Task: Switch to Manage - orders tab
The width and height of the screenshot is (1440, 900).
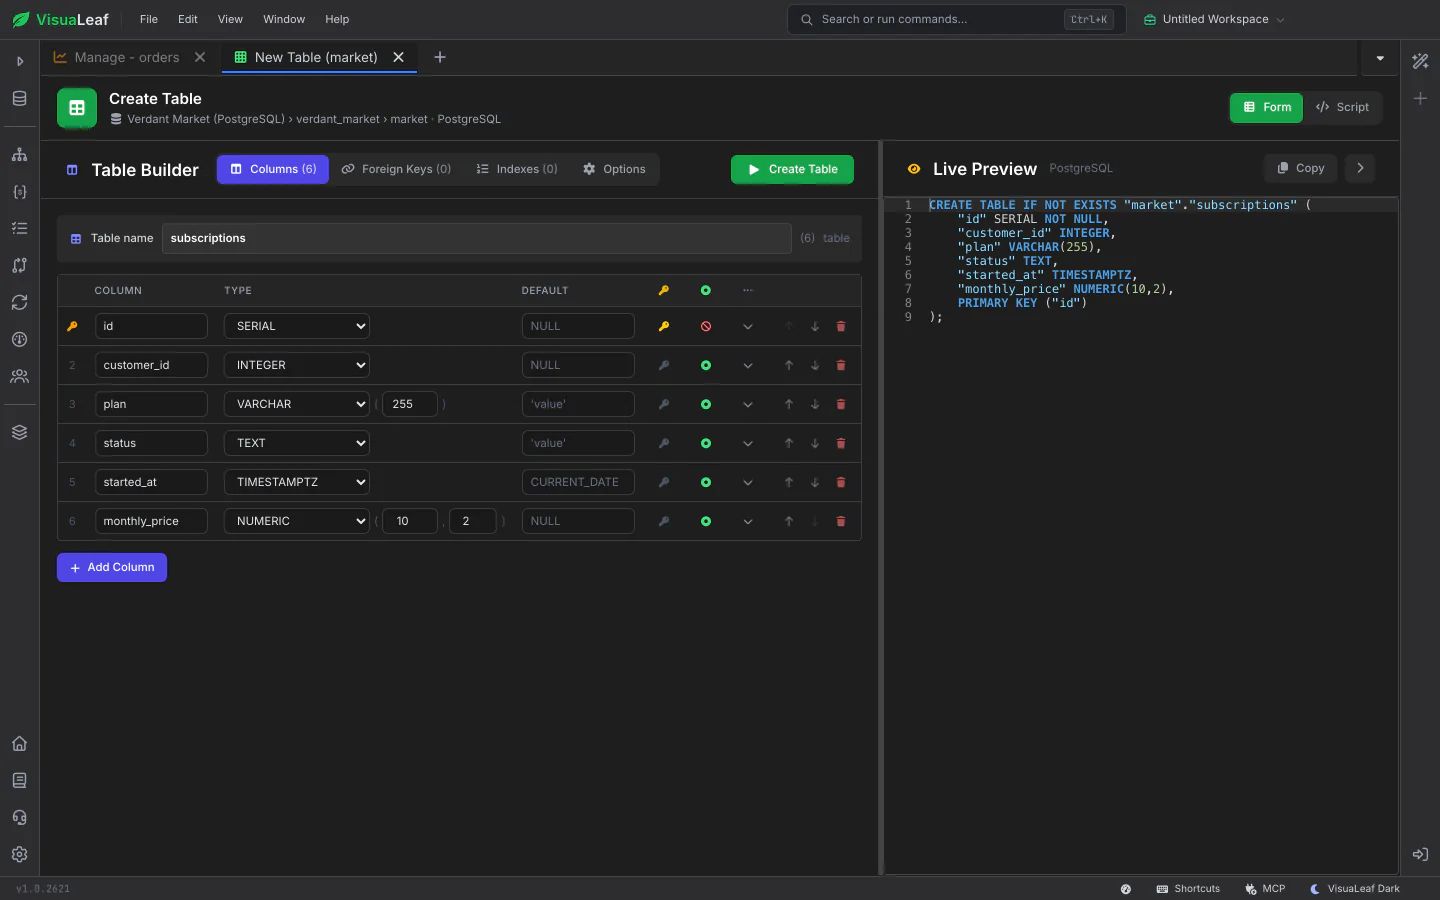Action: point(127,57)
